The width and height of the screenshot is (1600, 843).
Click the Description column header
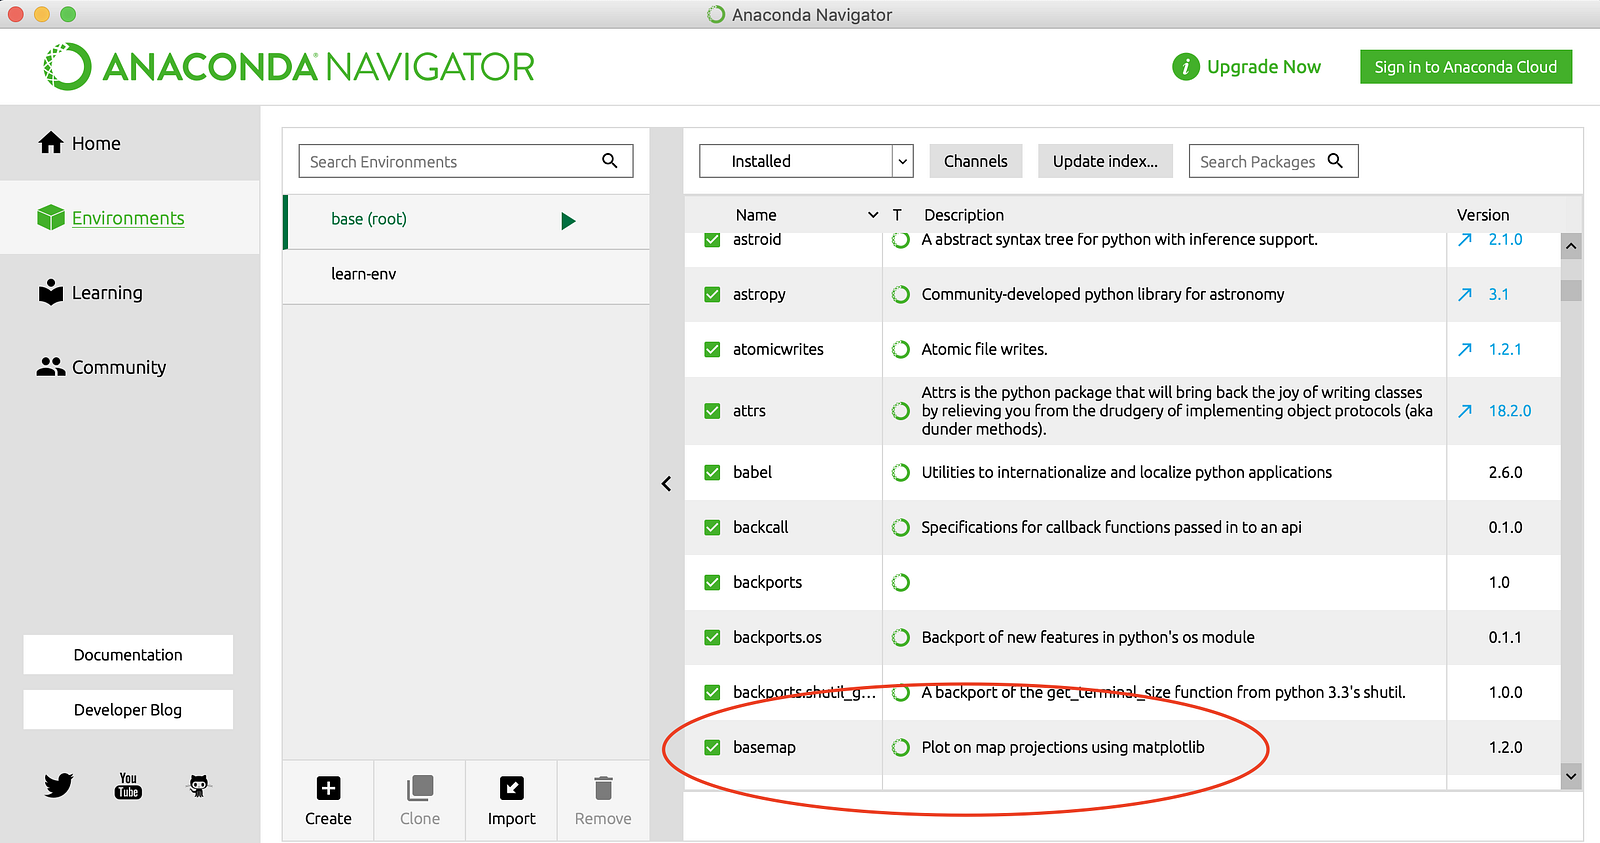[964, 215]
